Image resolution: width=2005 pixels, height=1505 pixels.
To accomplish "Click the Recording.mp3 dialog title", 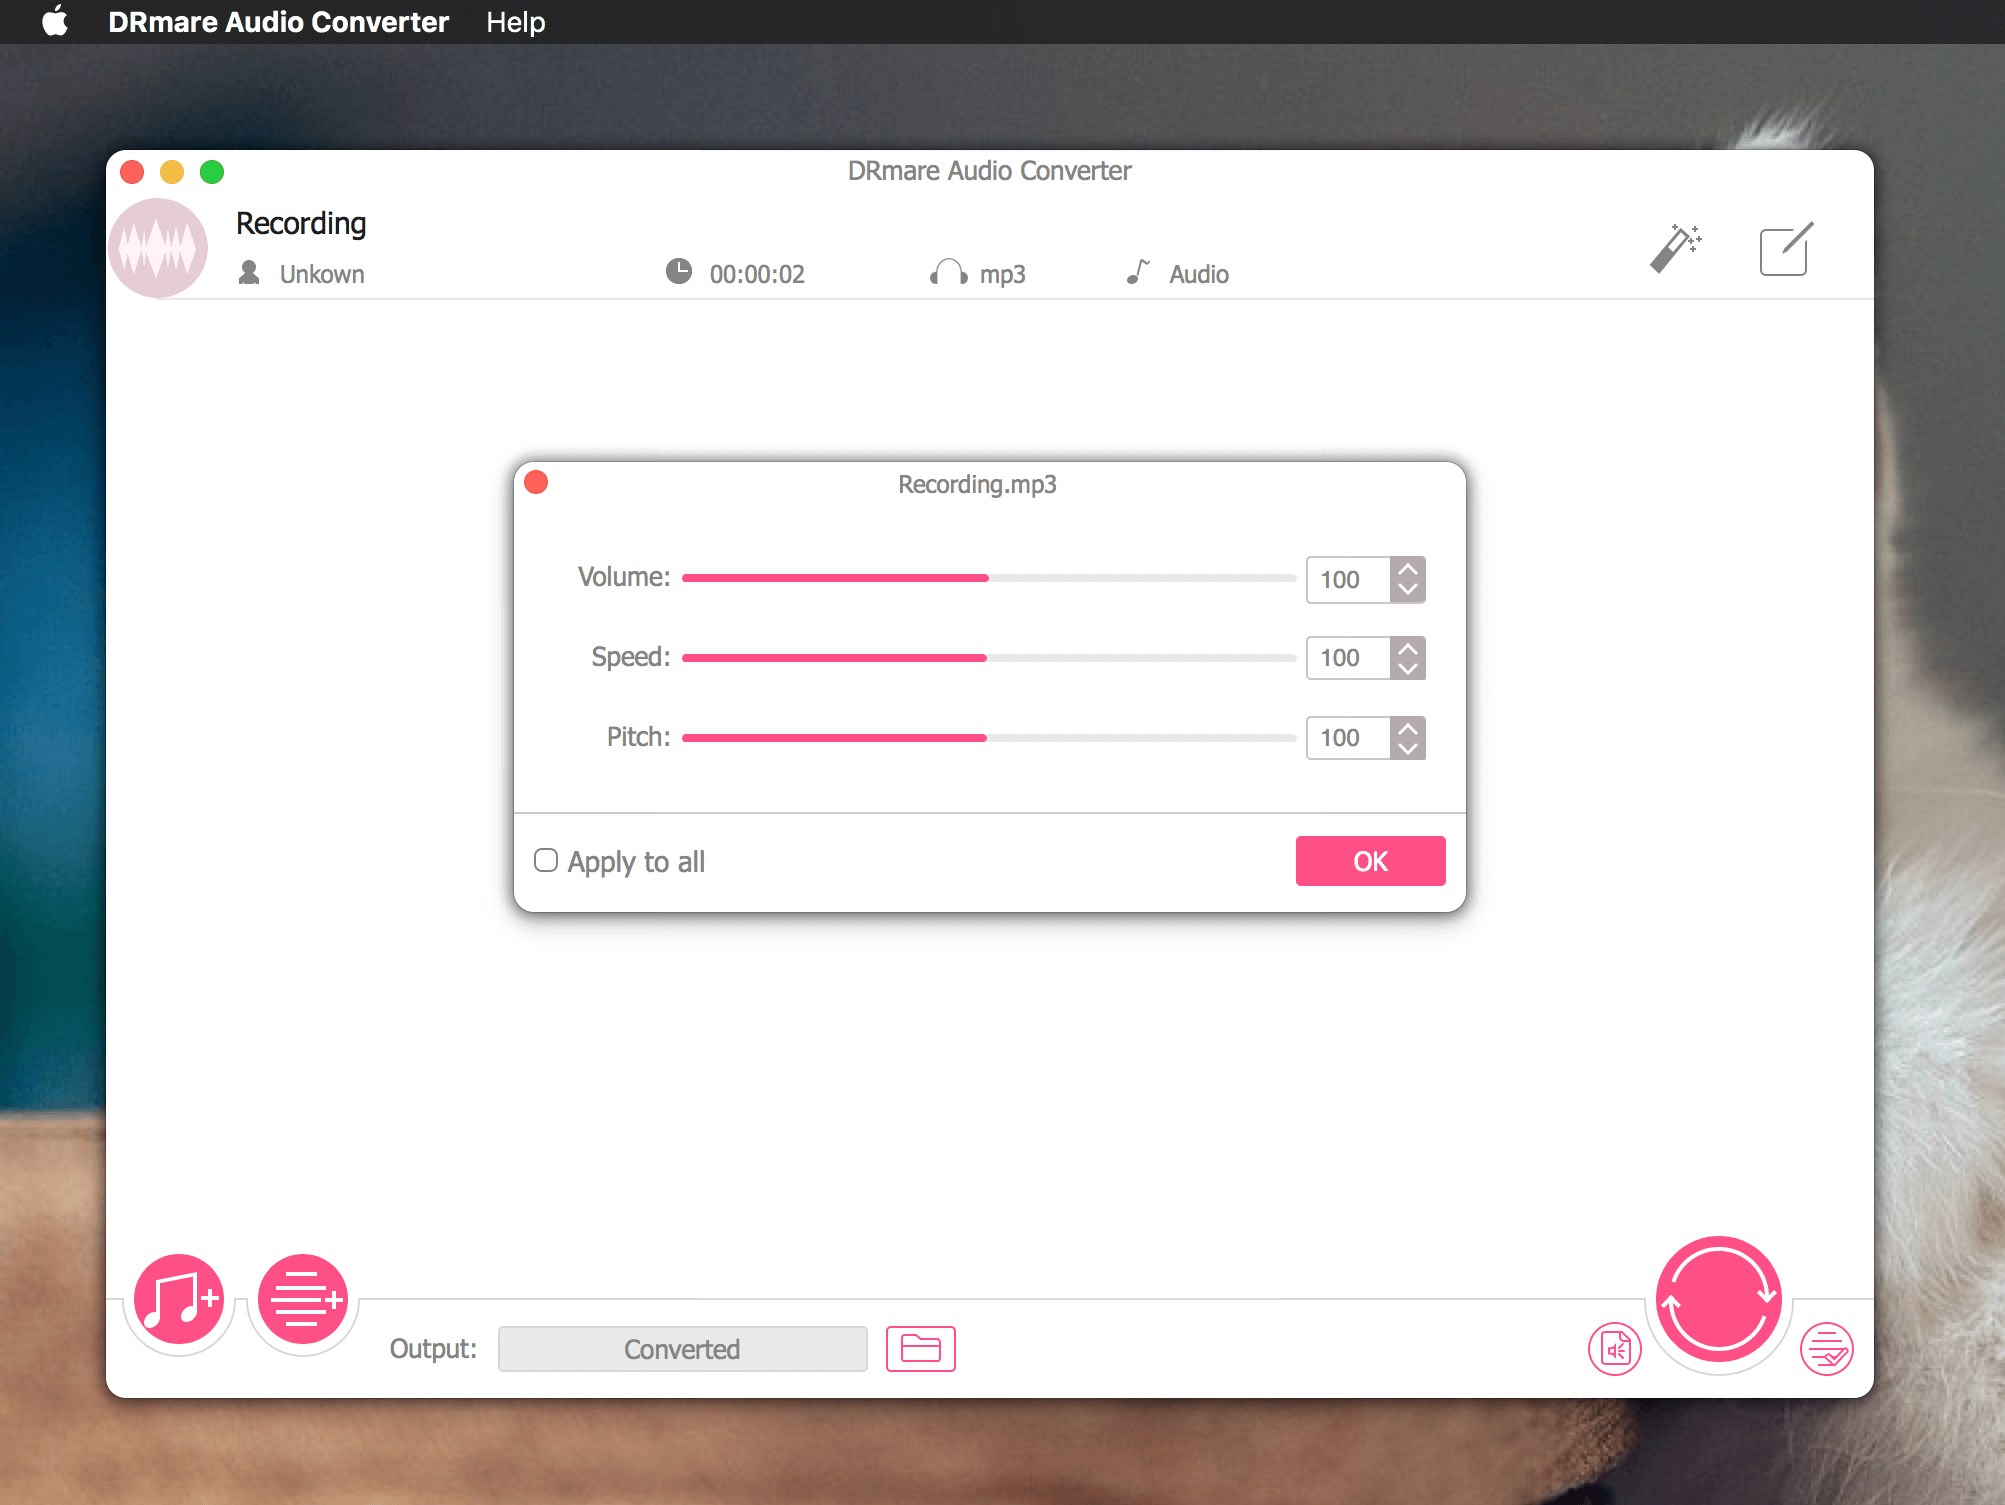I will 977,484.
